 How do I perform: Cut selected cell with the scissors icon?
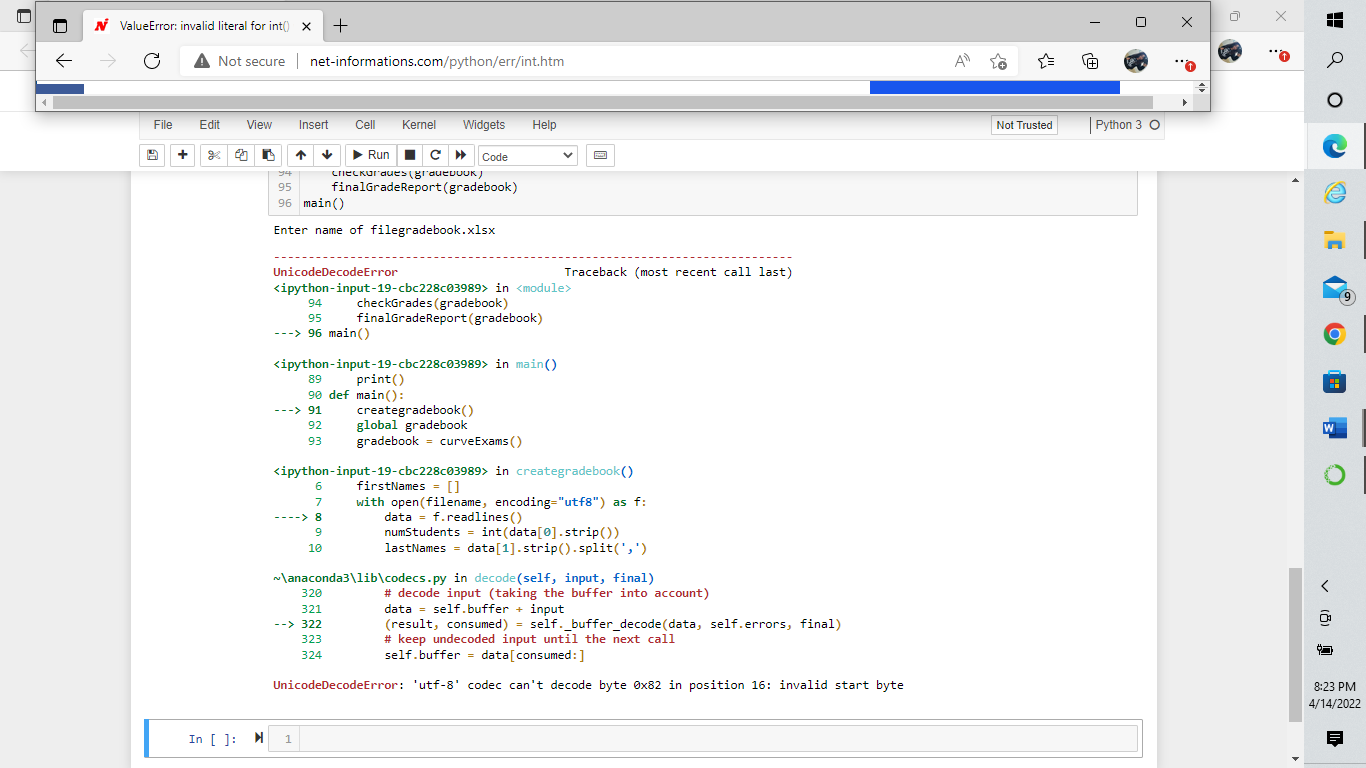[213, 155]
